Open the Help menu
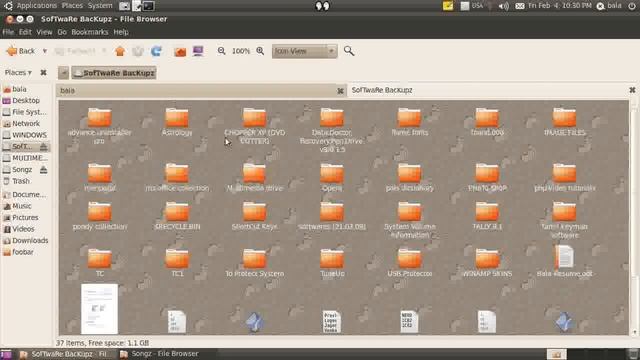This screenshot has height=360, width=640. click(121, 32)
